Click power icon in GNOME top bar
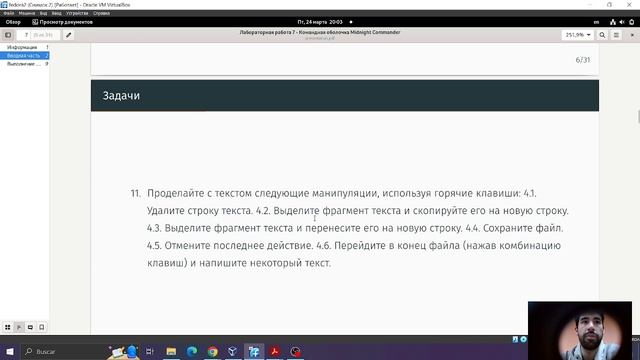 pos(631,22)
